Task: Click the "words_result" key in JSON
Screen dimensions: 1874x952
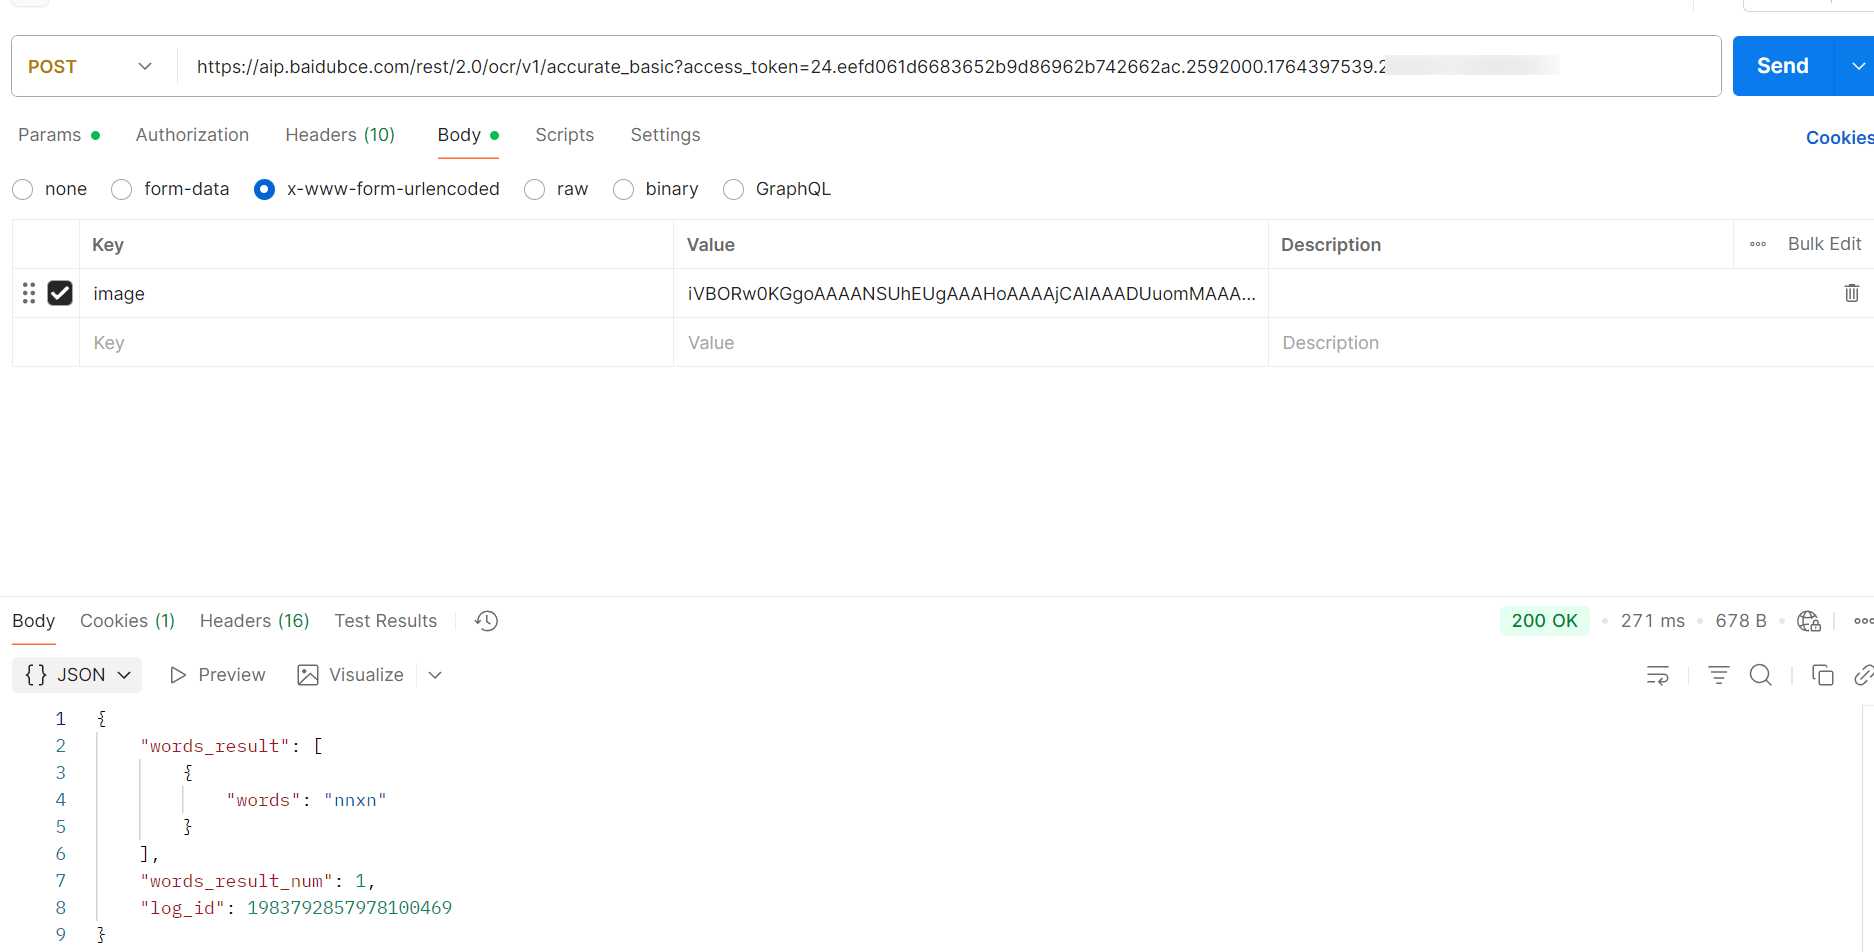Action: click(x=215, y=746)
